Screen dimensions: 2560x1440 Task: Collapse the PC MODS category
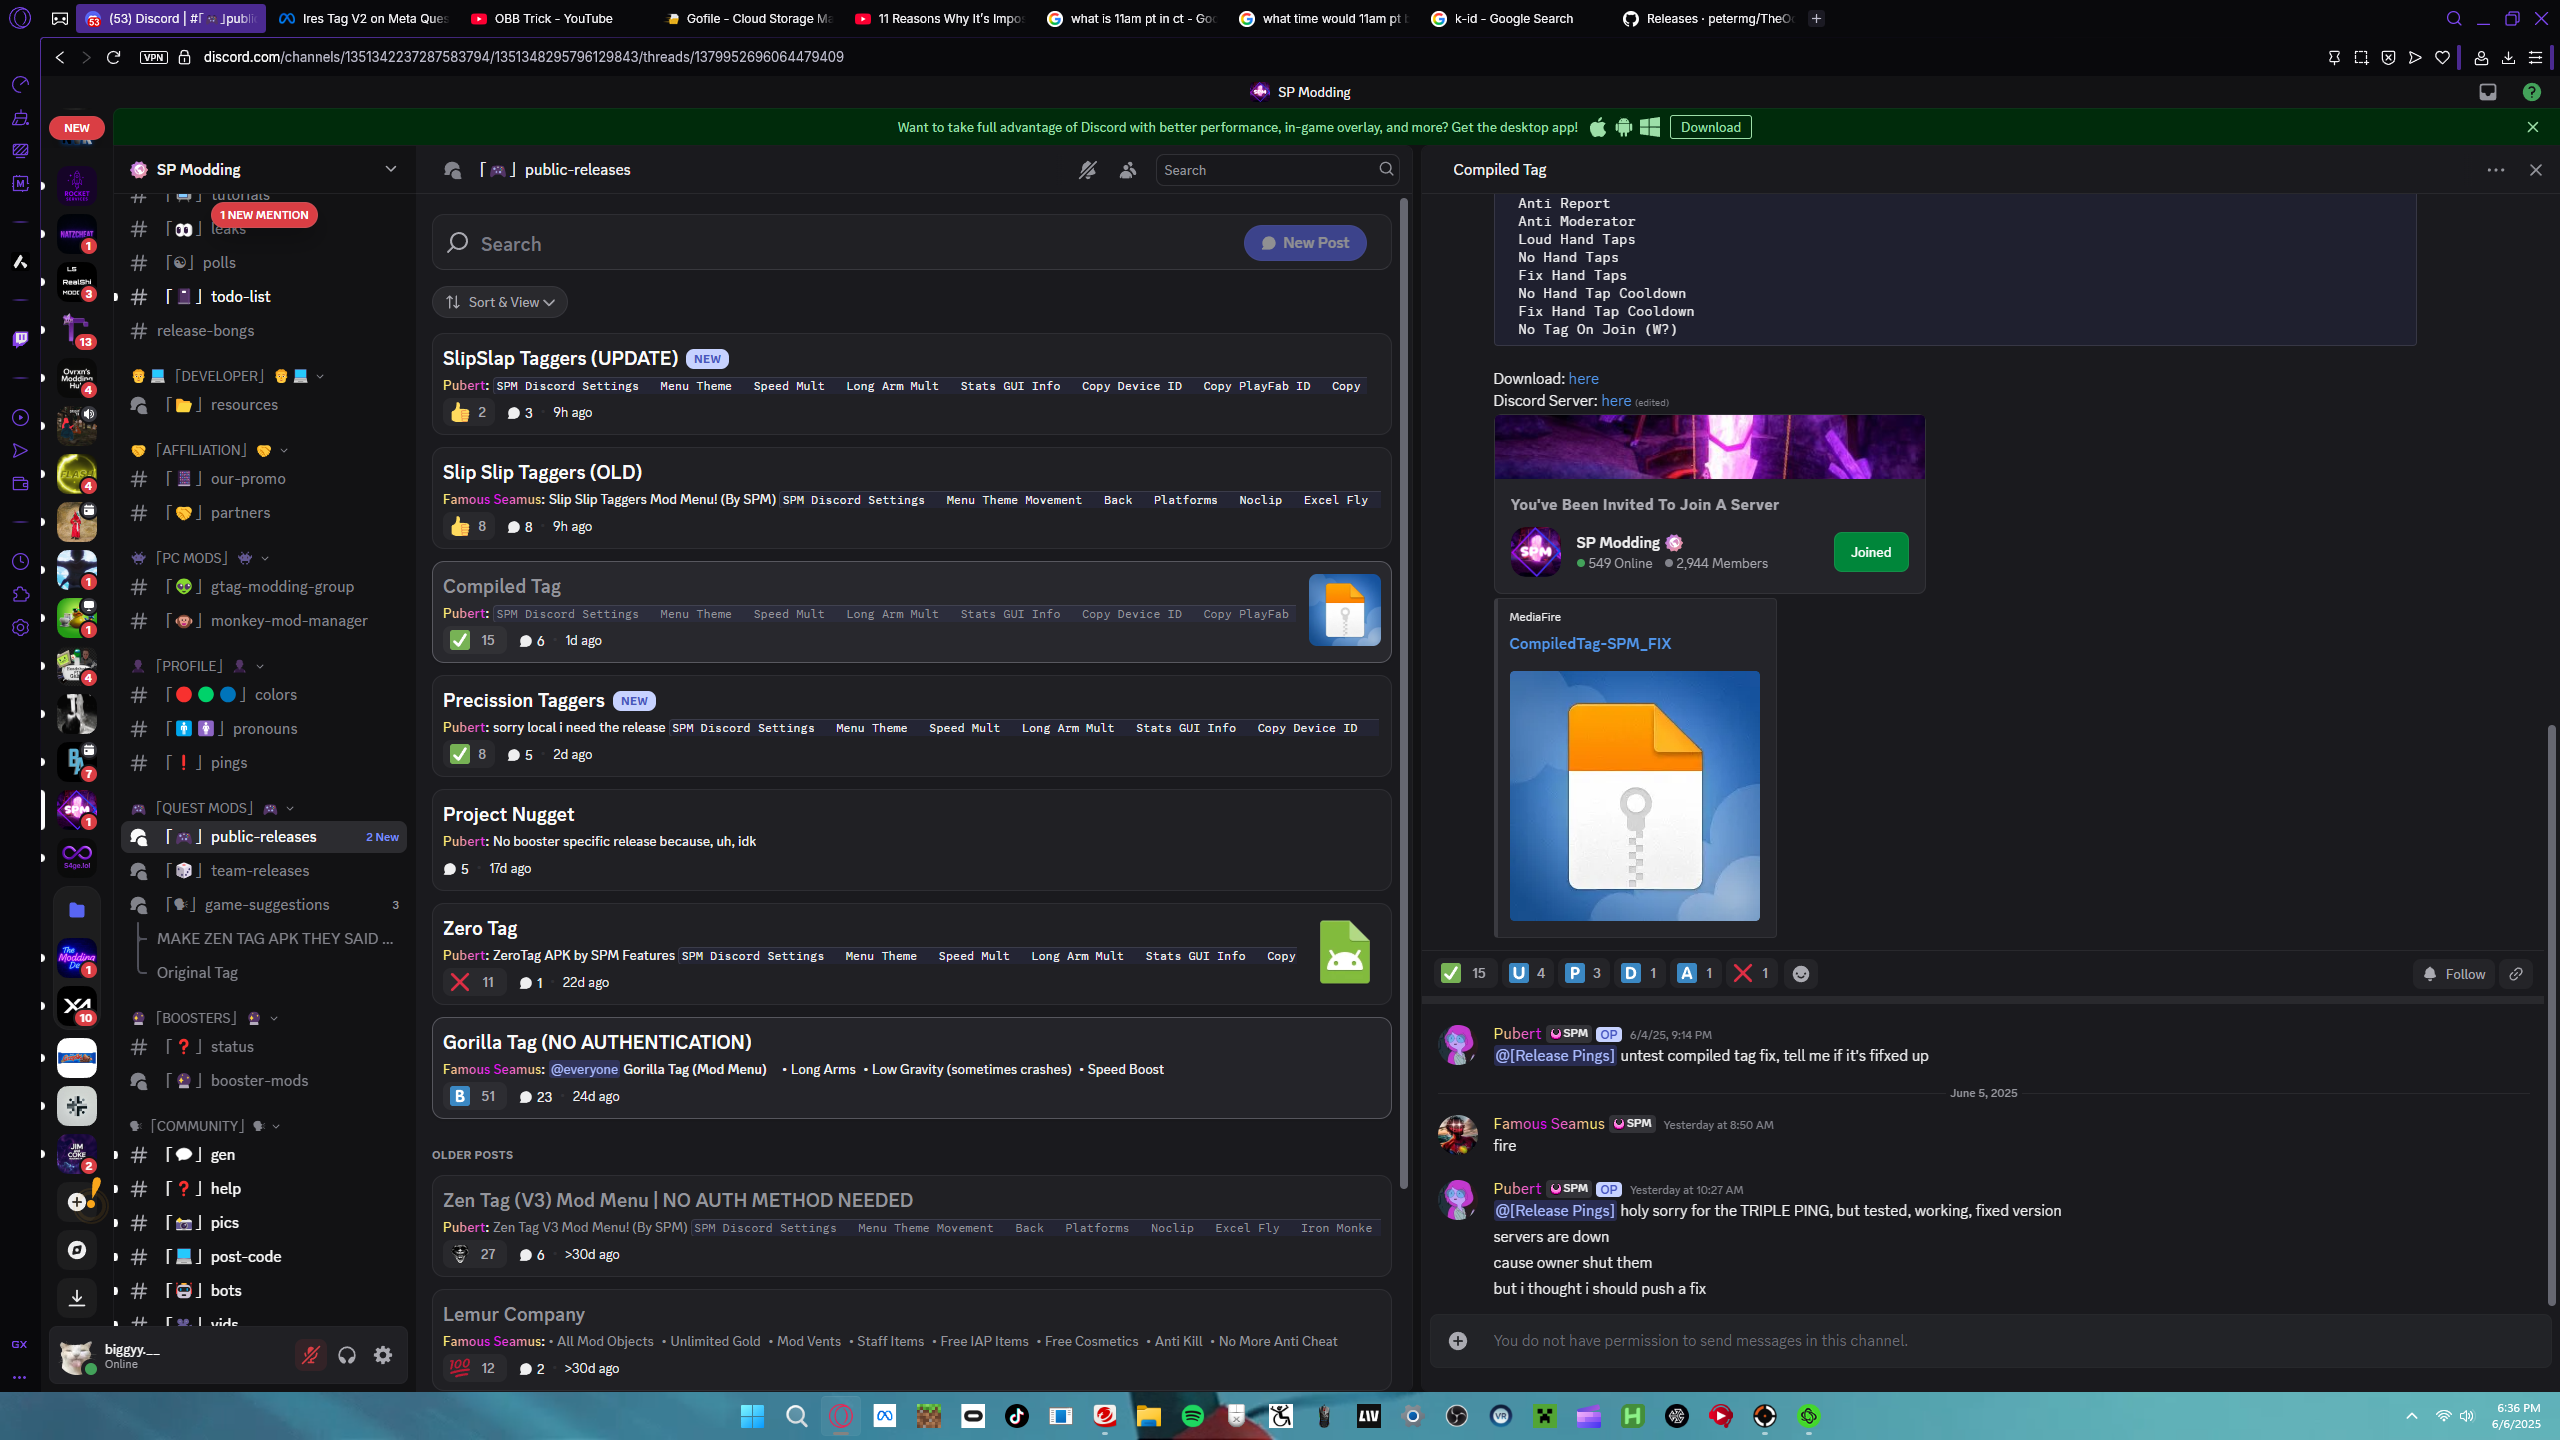[x=200, y=558]
